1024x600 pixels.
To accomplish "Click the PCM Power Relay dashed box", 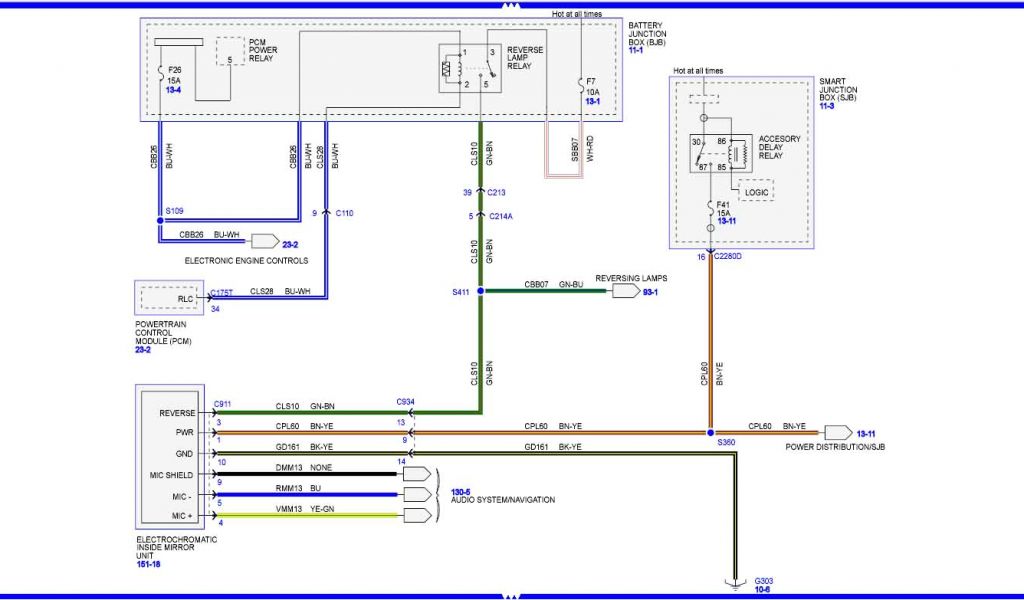I will [230, 53].
